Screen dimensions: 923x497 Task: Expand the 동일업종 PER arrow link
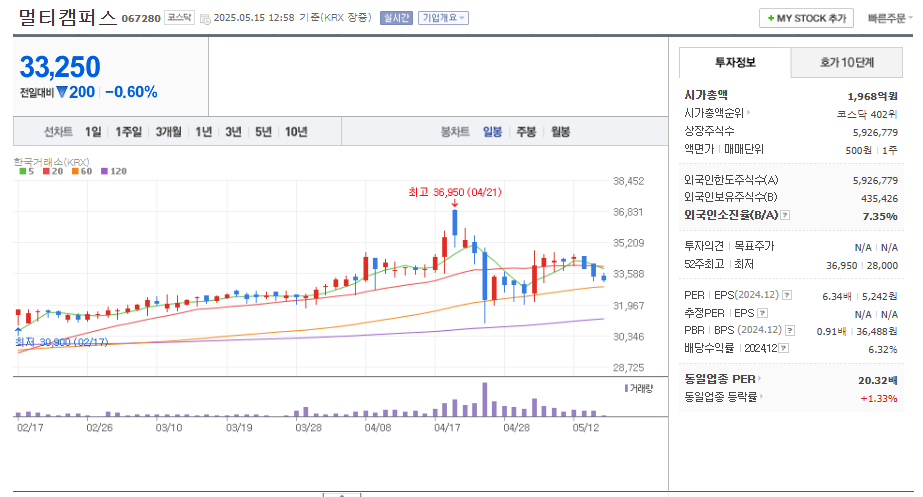[759, 379]
